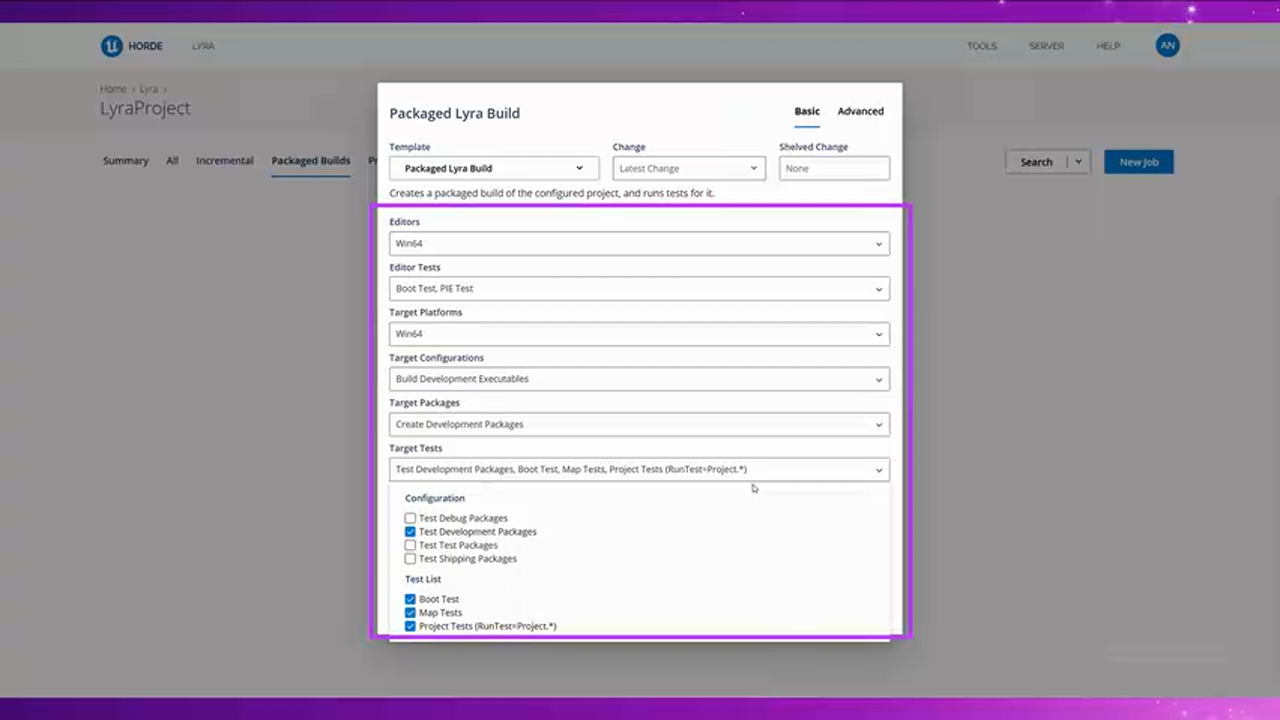
Task: Toggle the Test Shipping Packages checkbox
Action: (410, 559)
